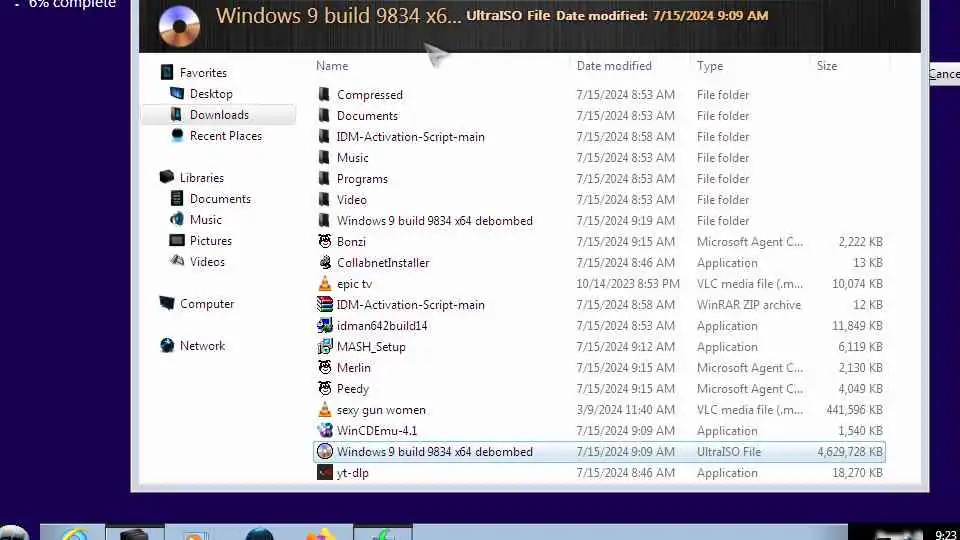This screenshot has width=960, height=540.
Task: Click the 2,130 KB size of Merlin
Action: coord(860,367)
